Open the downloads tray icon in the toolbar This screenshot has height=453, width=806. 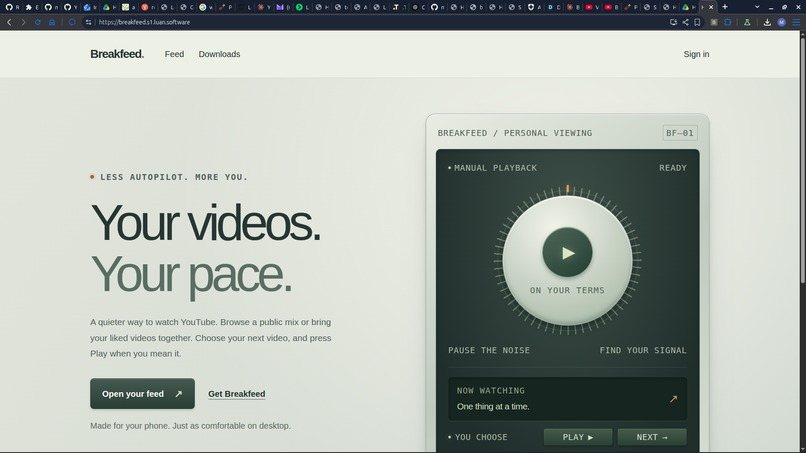click(x=767, y=22)
